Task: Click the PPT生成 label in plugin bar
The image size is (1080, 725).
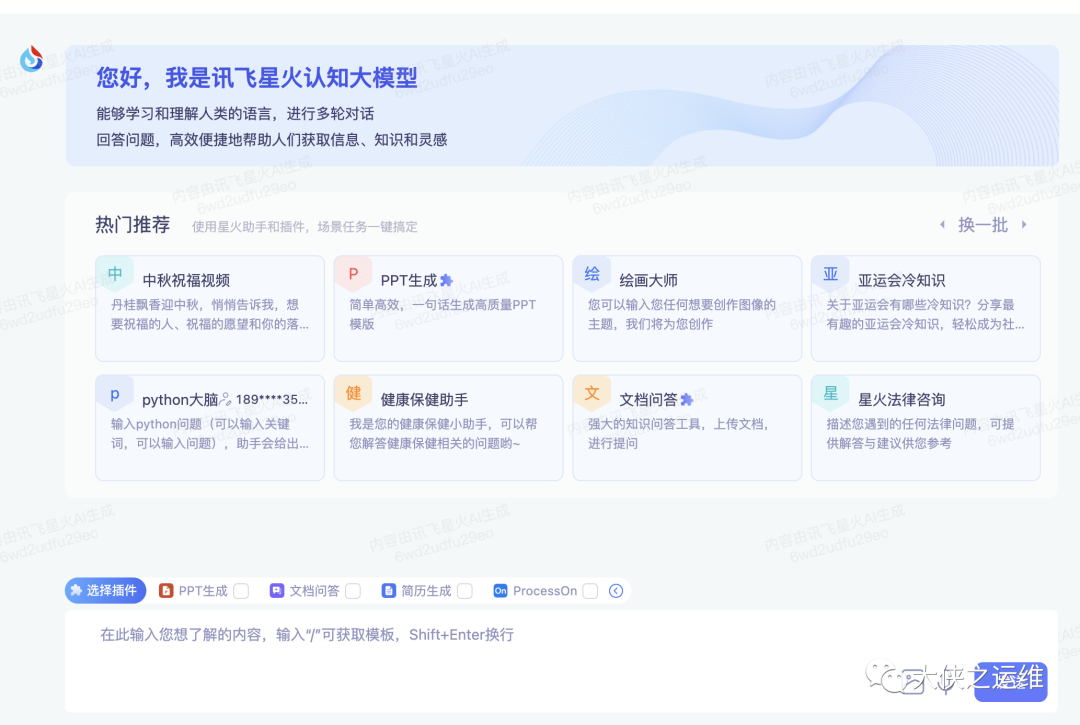Action: point(203,591)
